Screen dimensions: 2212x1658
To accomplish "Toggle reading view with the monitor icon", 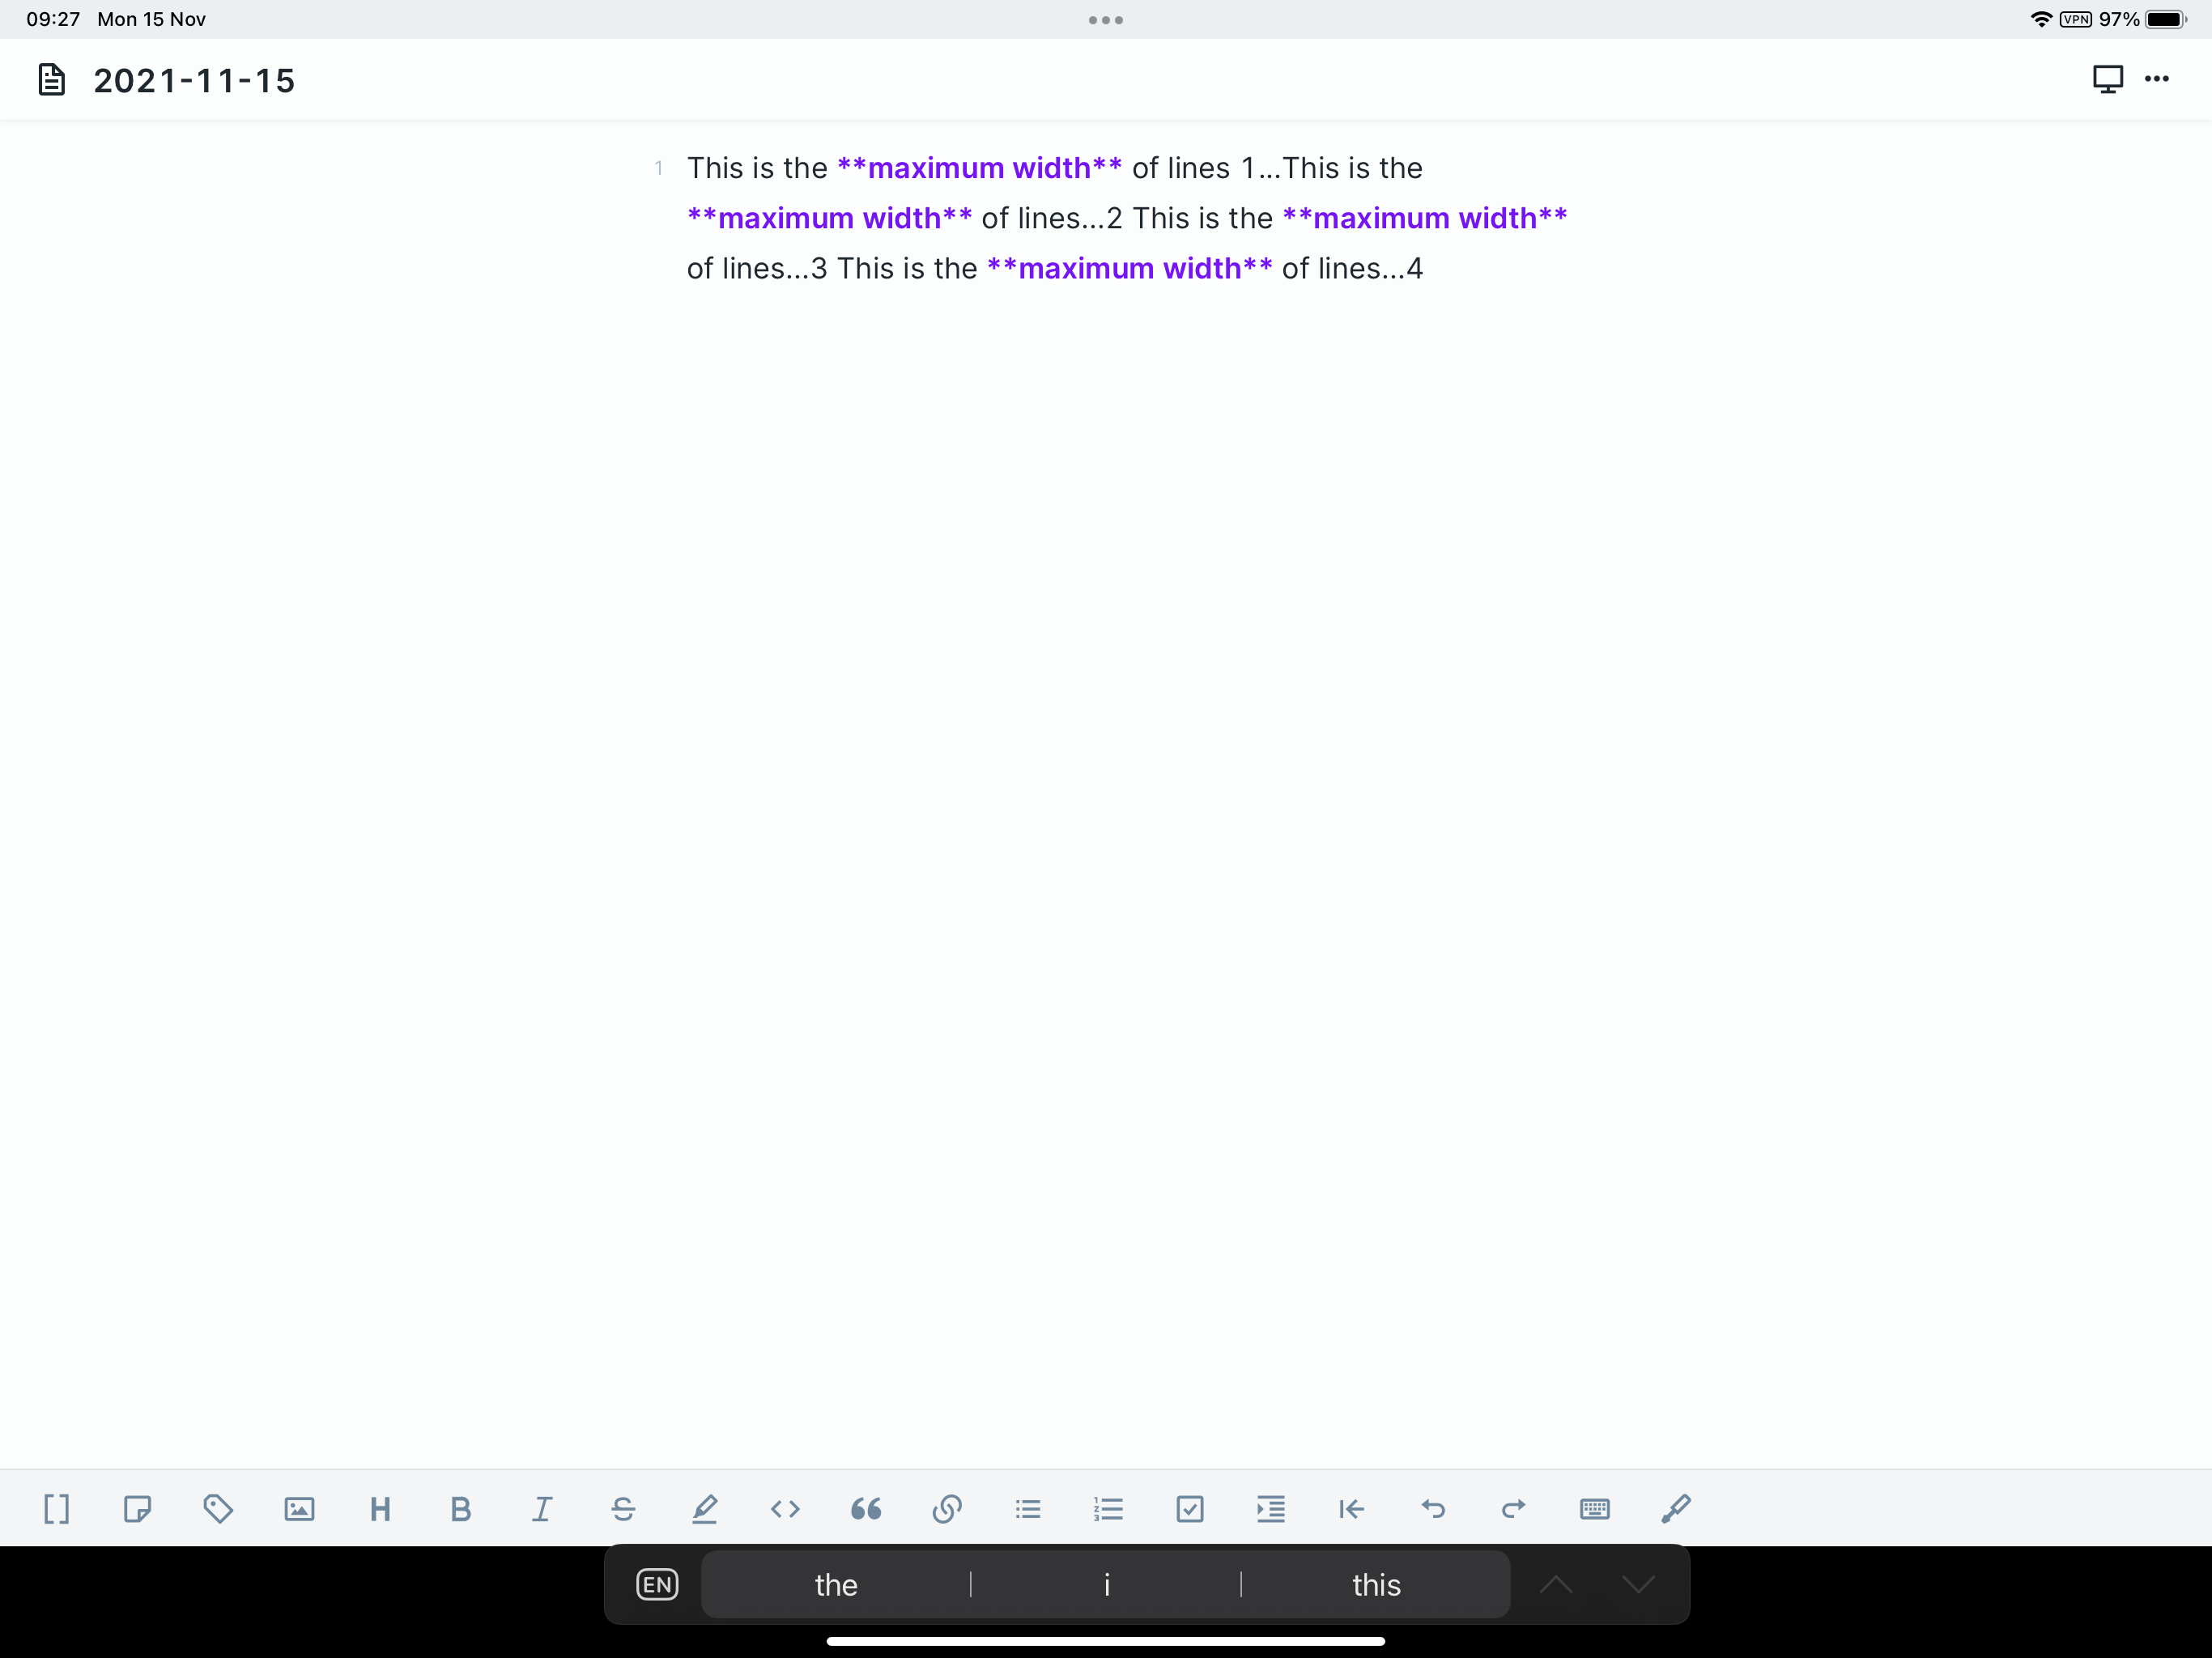I will coord(2108,79).
